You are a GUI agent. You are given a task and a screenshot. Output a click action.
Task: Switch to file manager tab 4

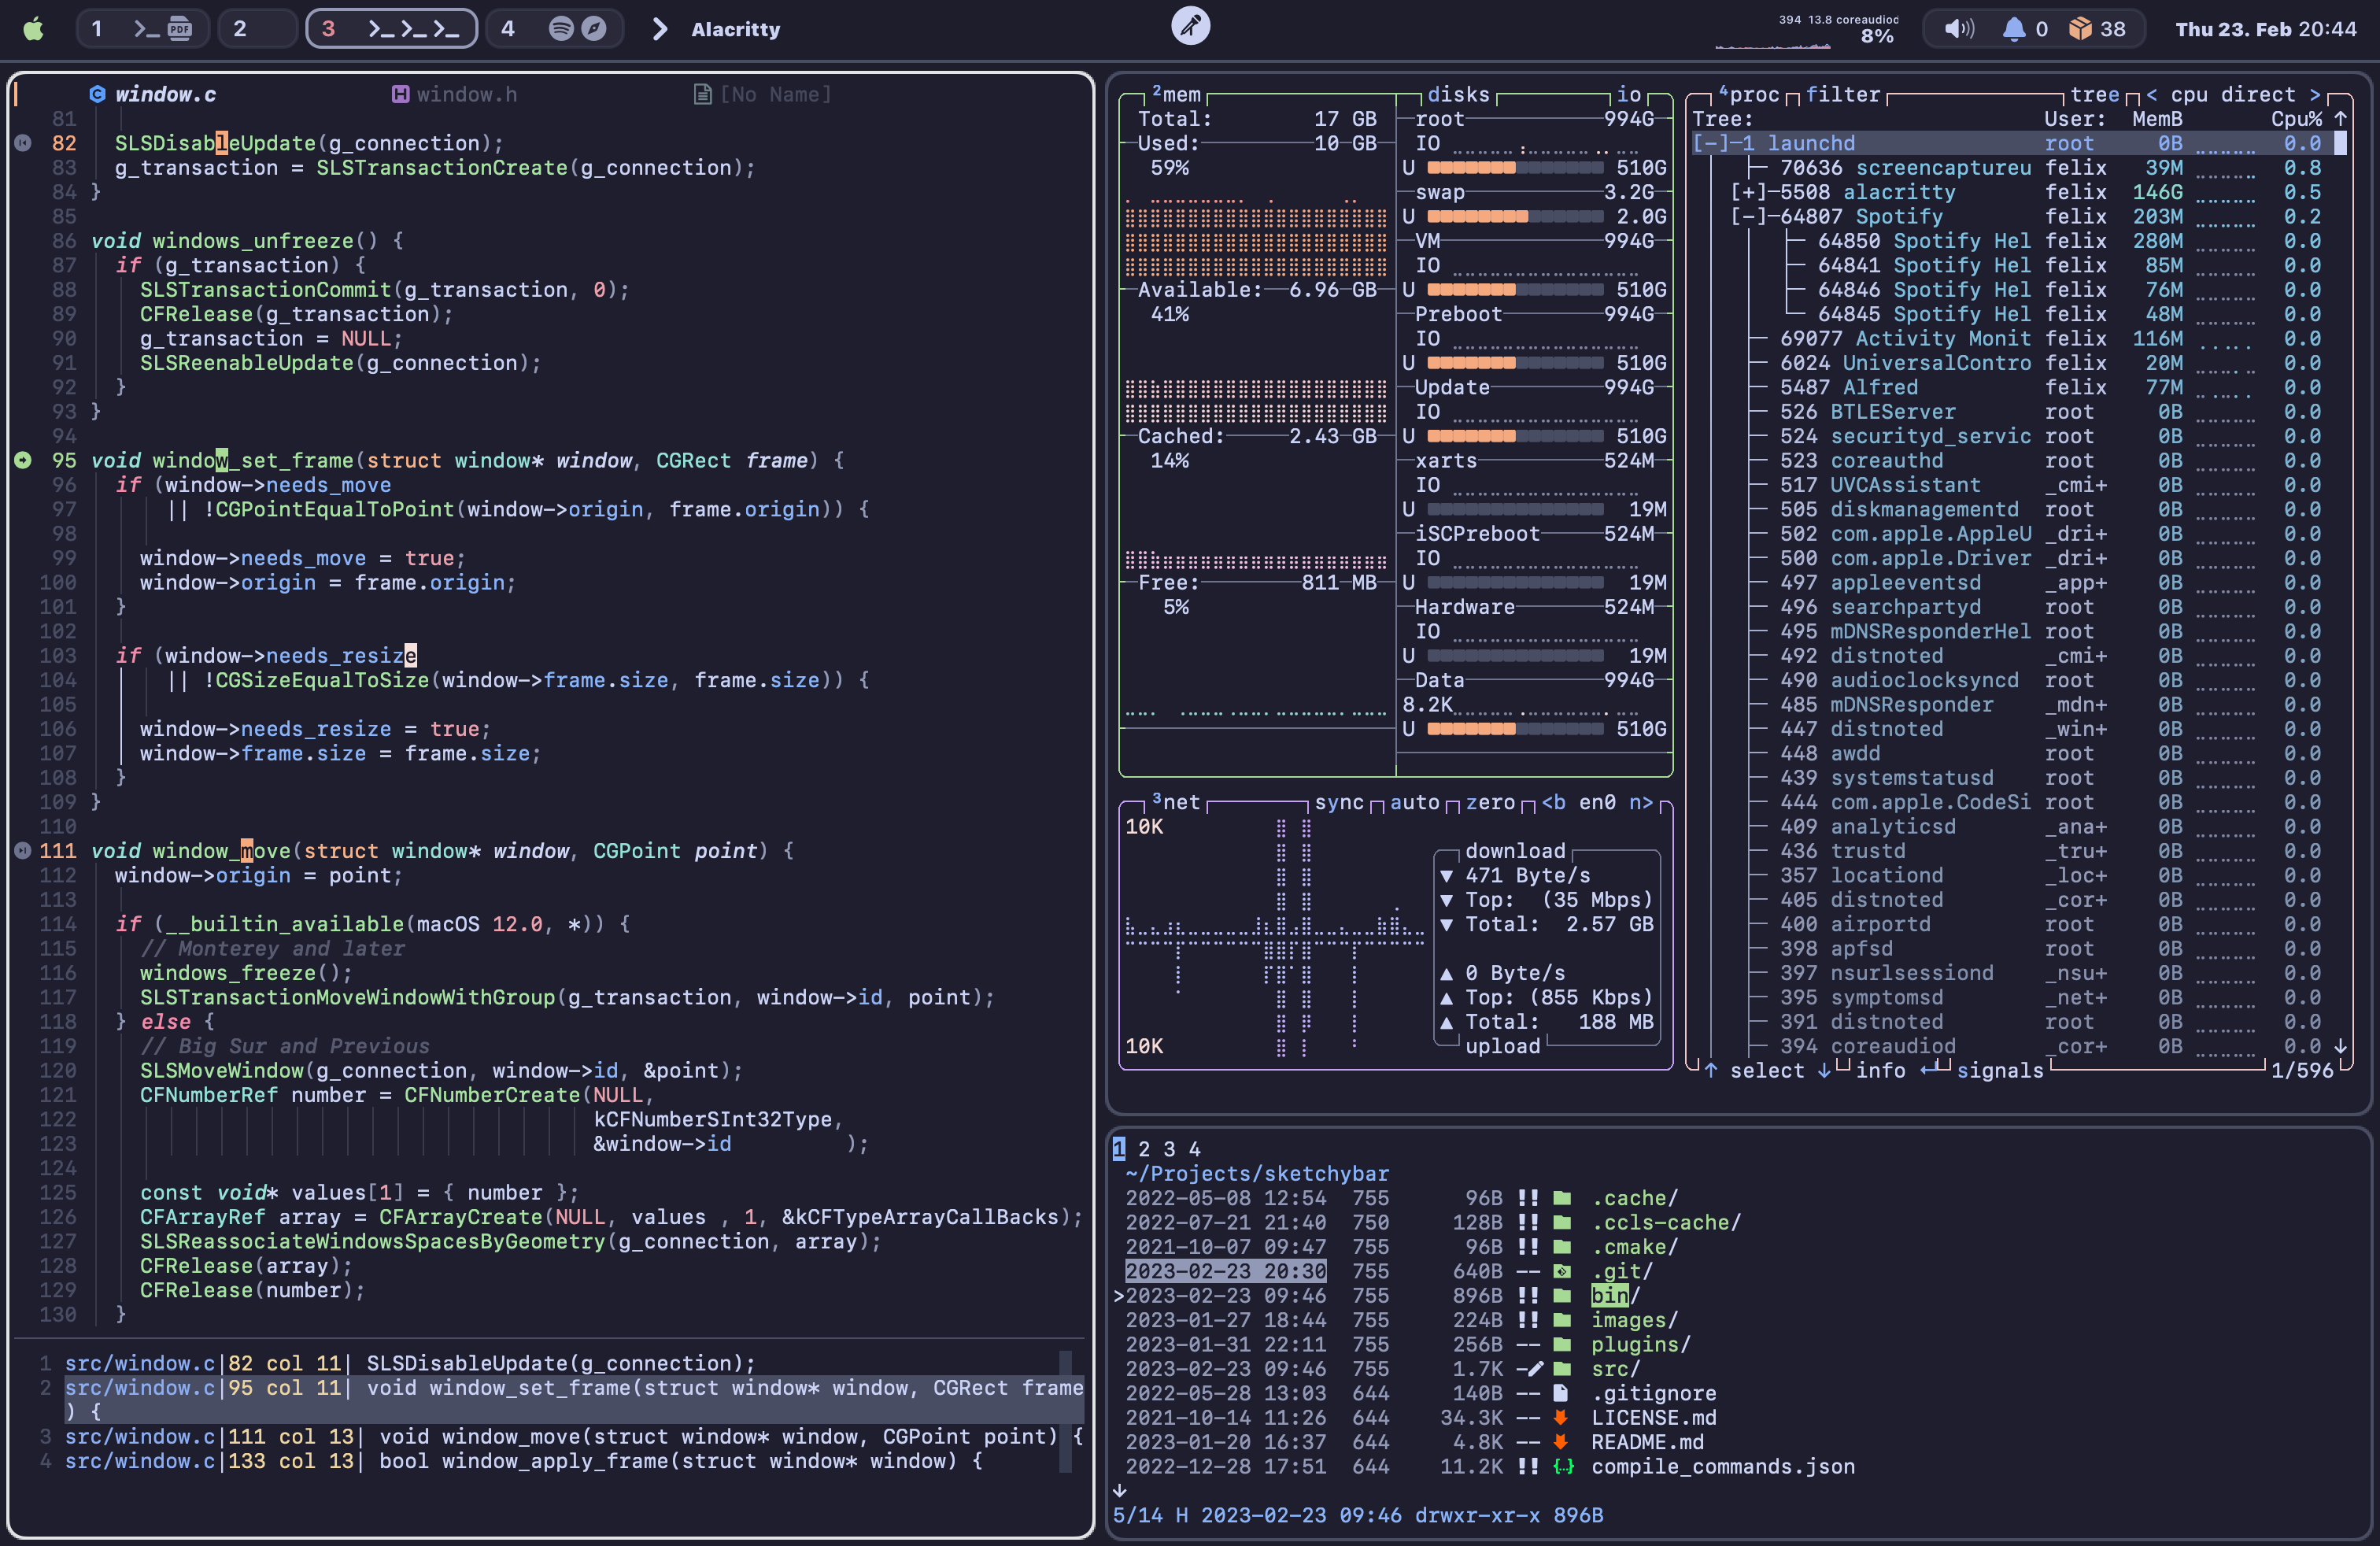(x=1194, y=1149)
